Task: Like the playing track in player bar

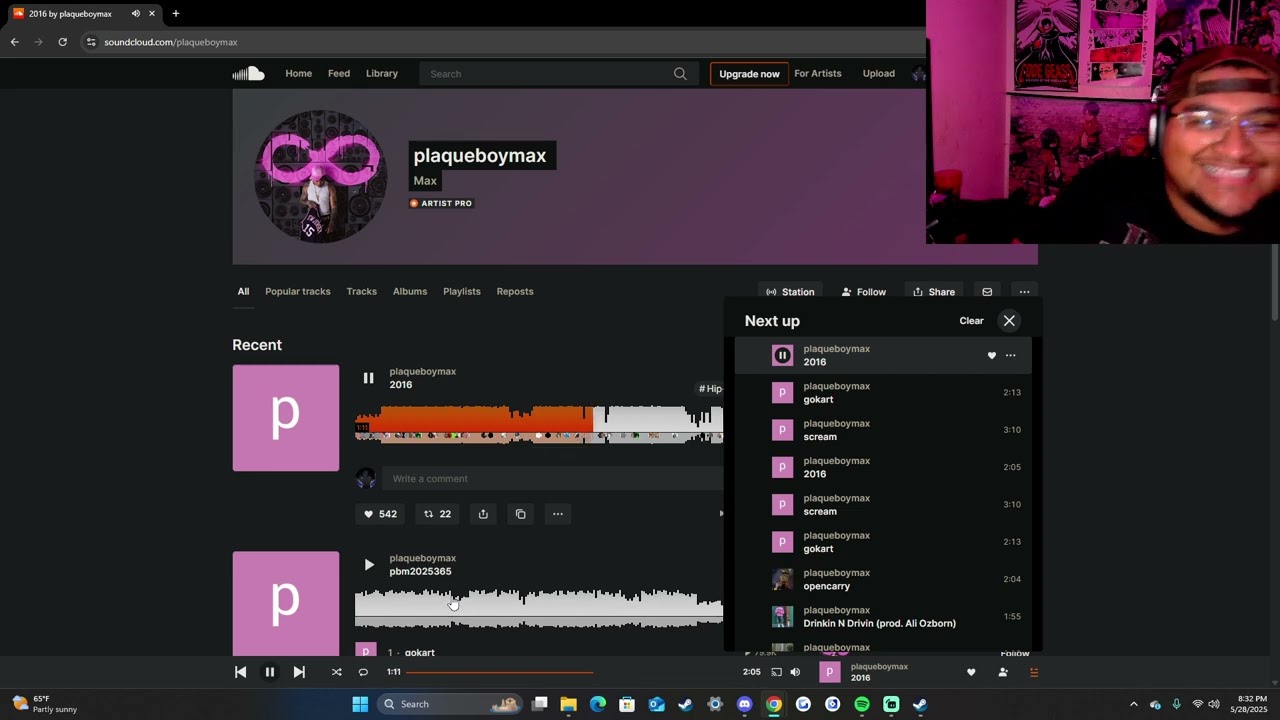Action: (971, 672)
